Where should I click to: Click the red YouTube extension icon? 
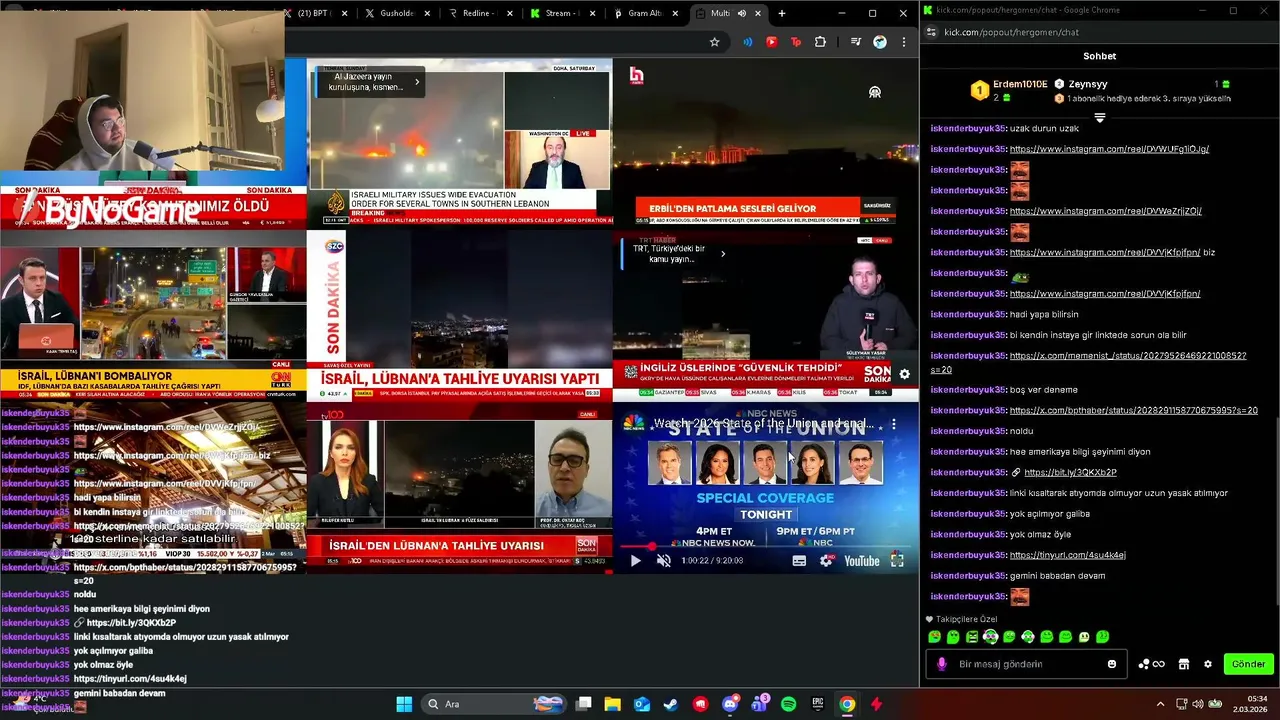(x=771, y=42)
